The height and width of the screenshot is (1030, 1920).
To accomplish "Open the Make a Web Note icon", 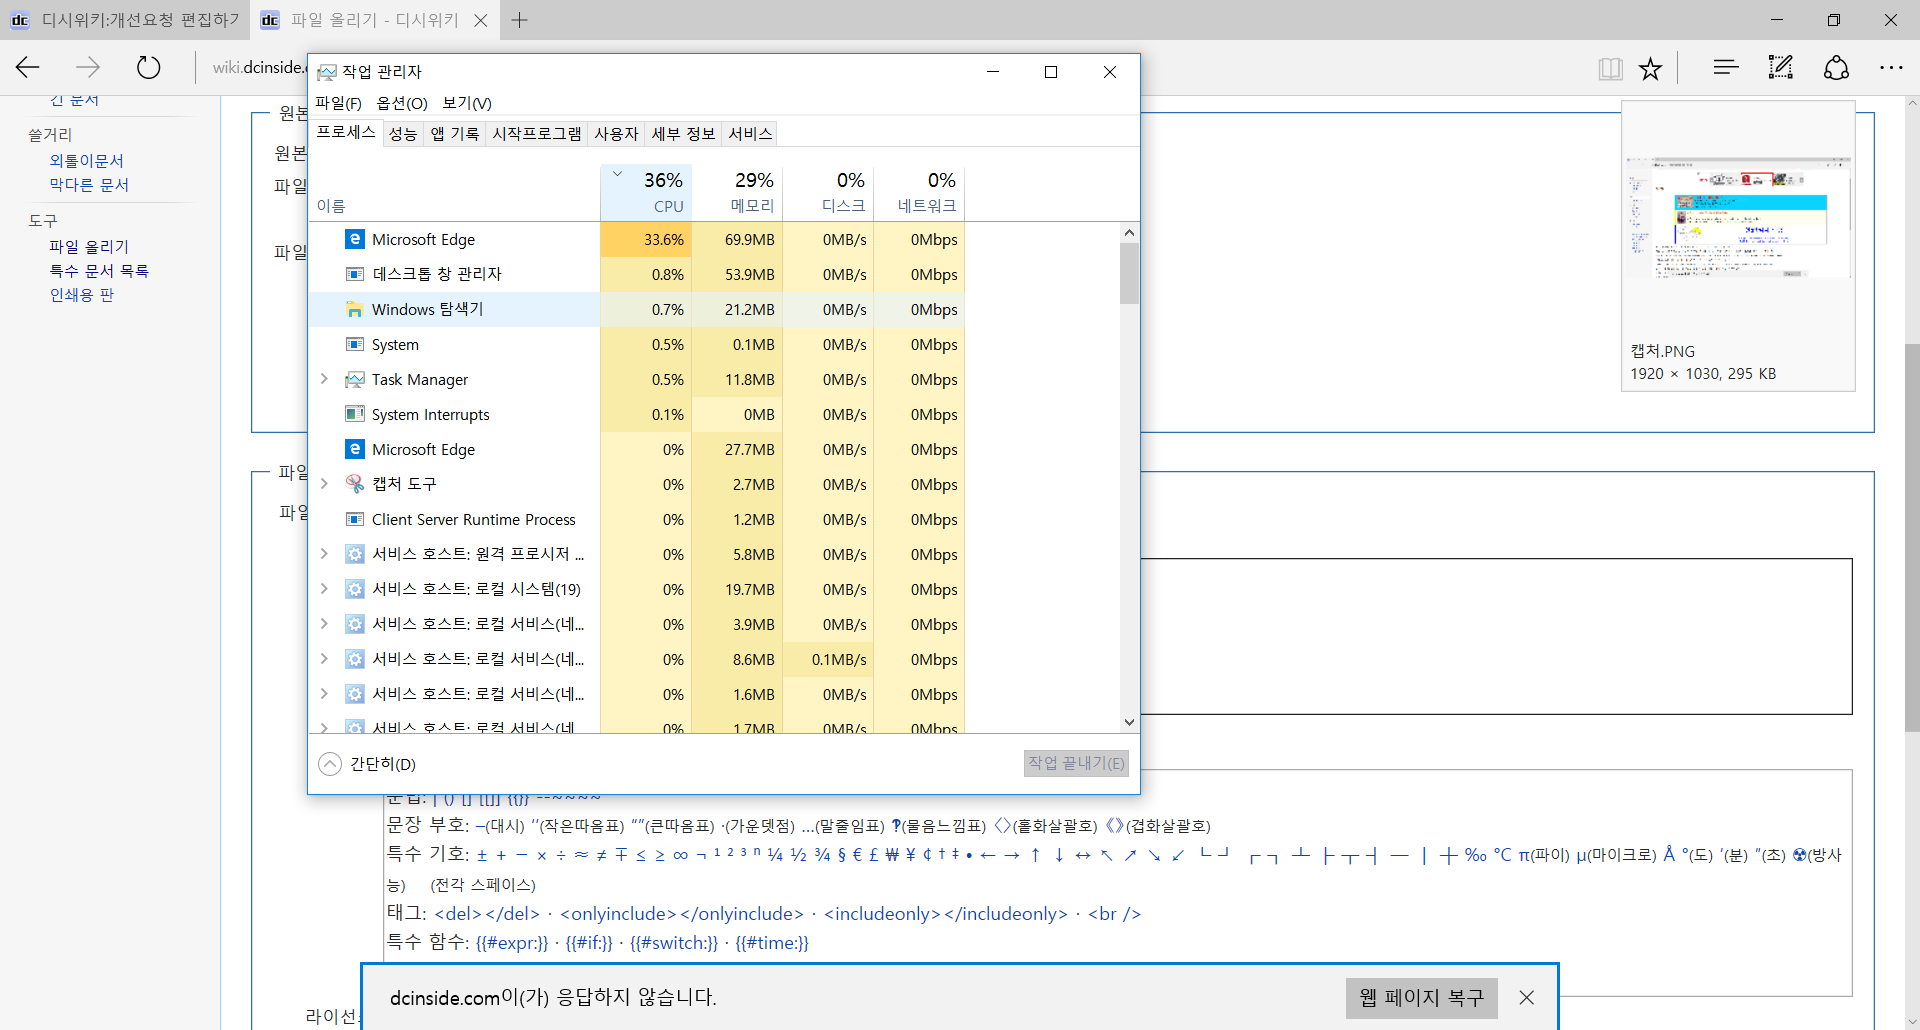I will pyautogui.click(x=1780, y=68).
